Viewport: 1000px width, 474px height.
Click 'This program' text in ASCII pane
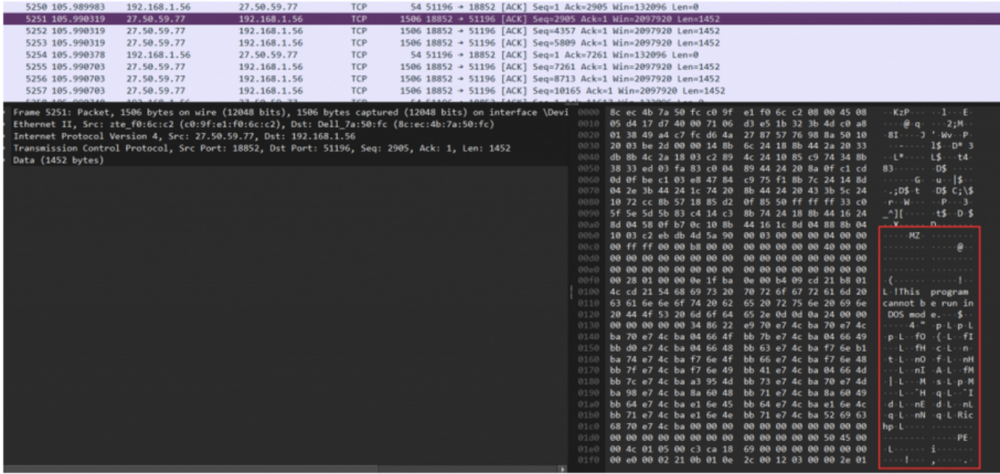(929, 292)
